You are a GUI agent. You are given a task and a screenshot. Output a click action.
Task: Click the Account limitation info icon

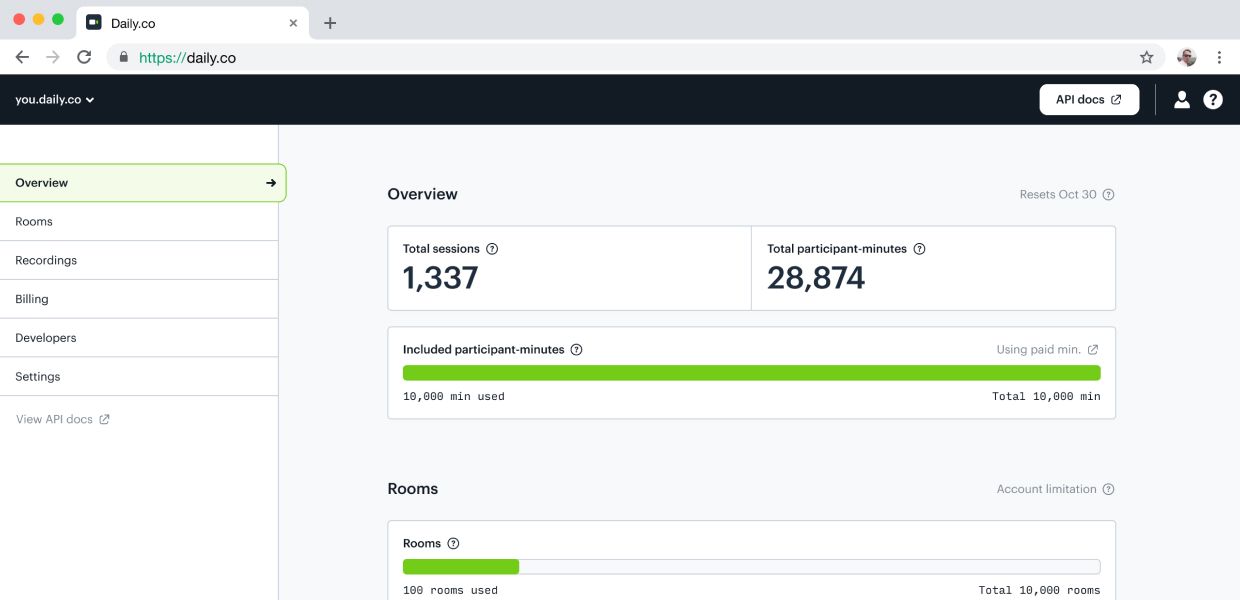(x=1108, y=489)
